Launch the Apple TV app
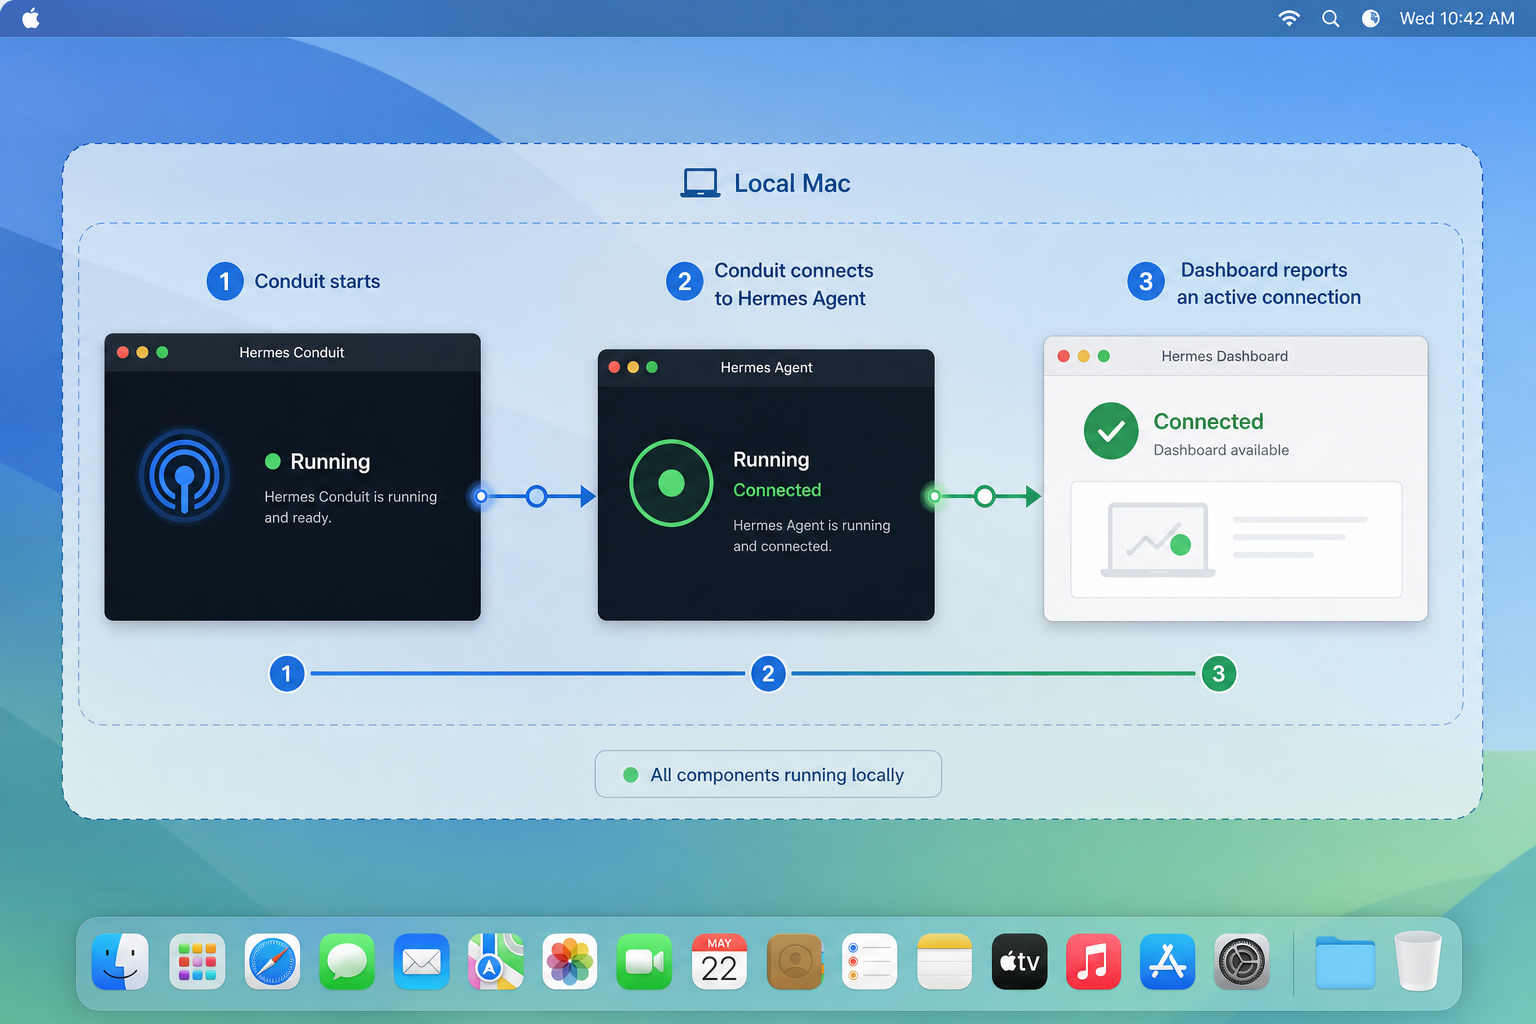 tap(1019, 962)
